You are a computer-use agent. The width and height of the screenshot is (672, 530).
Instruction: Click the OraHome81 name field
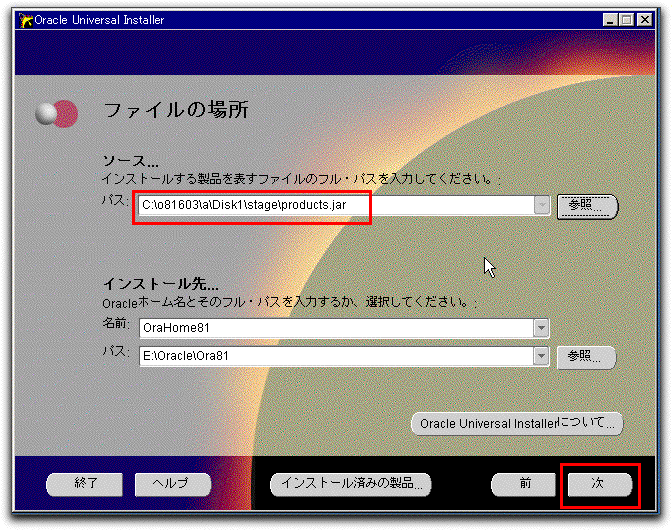click(335, 327)
